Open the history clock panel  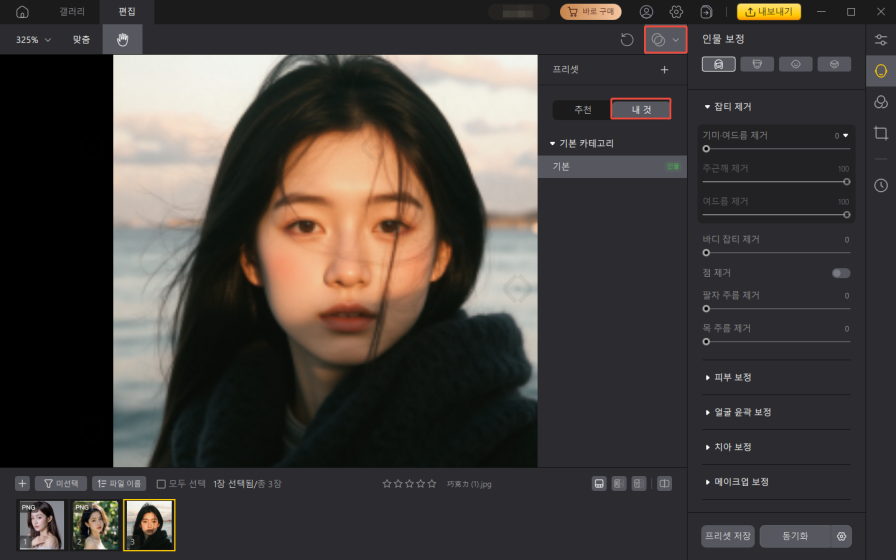click(880, 185)
